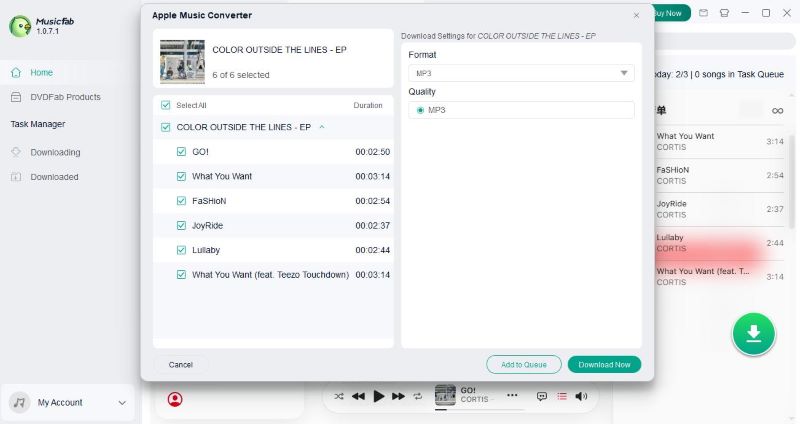Open the three-dot more options in player
Viewport: 800px width, 424px height.
(x=512, y=395)
